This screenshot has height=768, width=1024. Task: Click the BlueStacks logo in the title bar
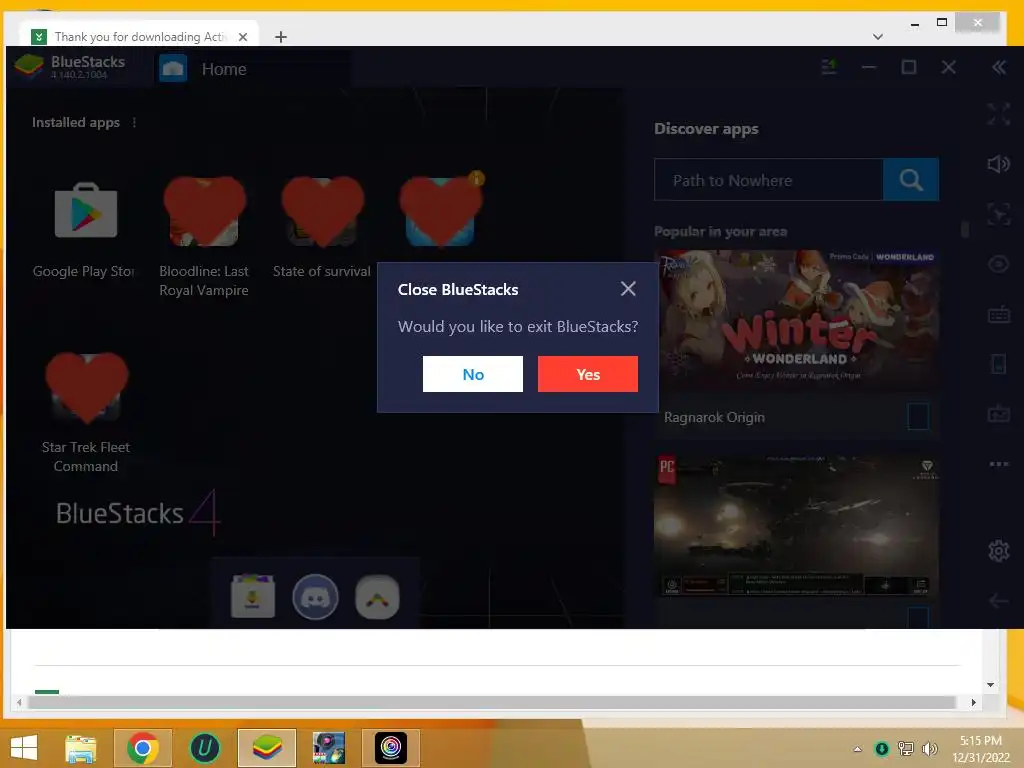(x=29, y=66)
